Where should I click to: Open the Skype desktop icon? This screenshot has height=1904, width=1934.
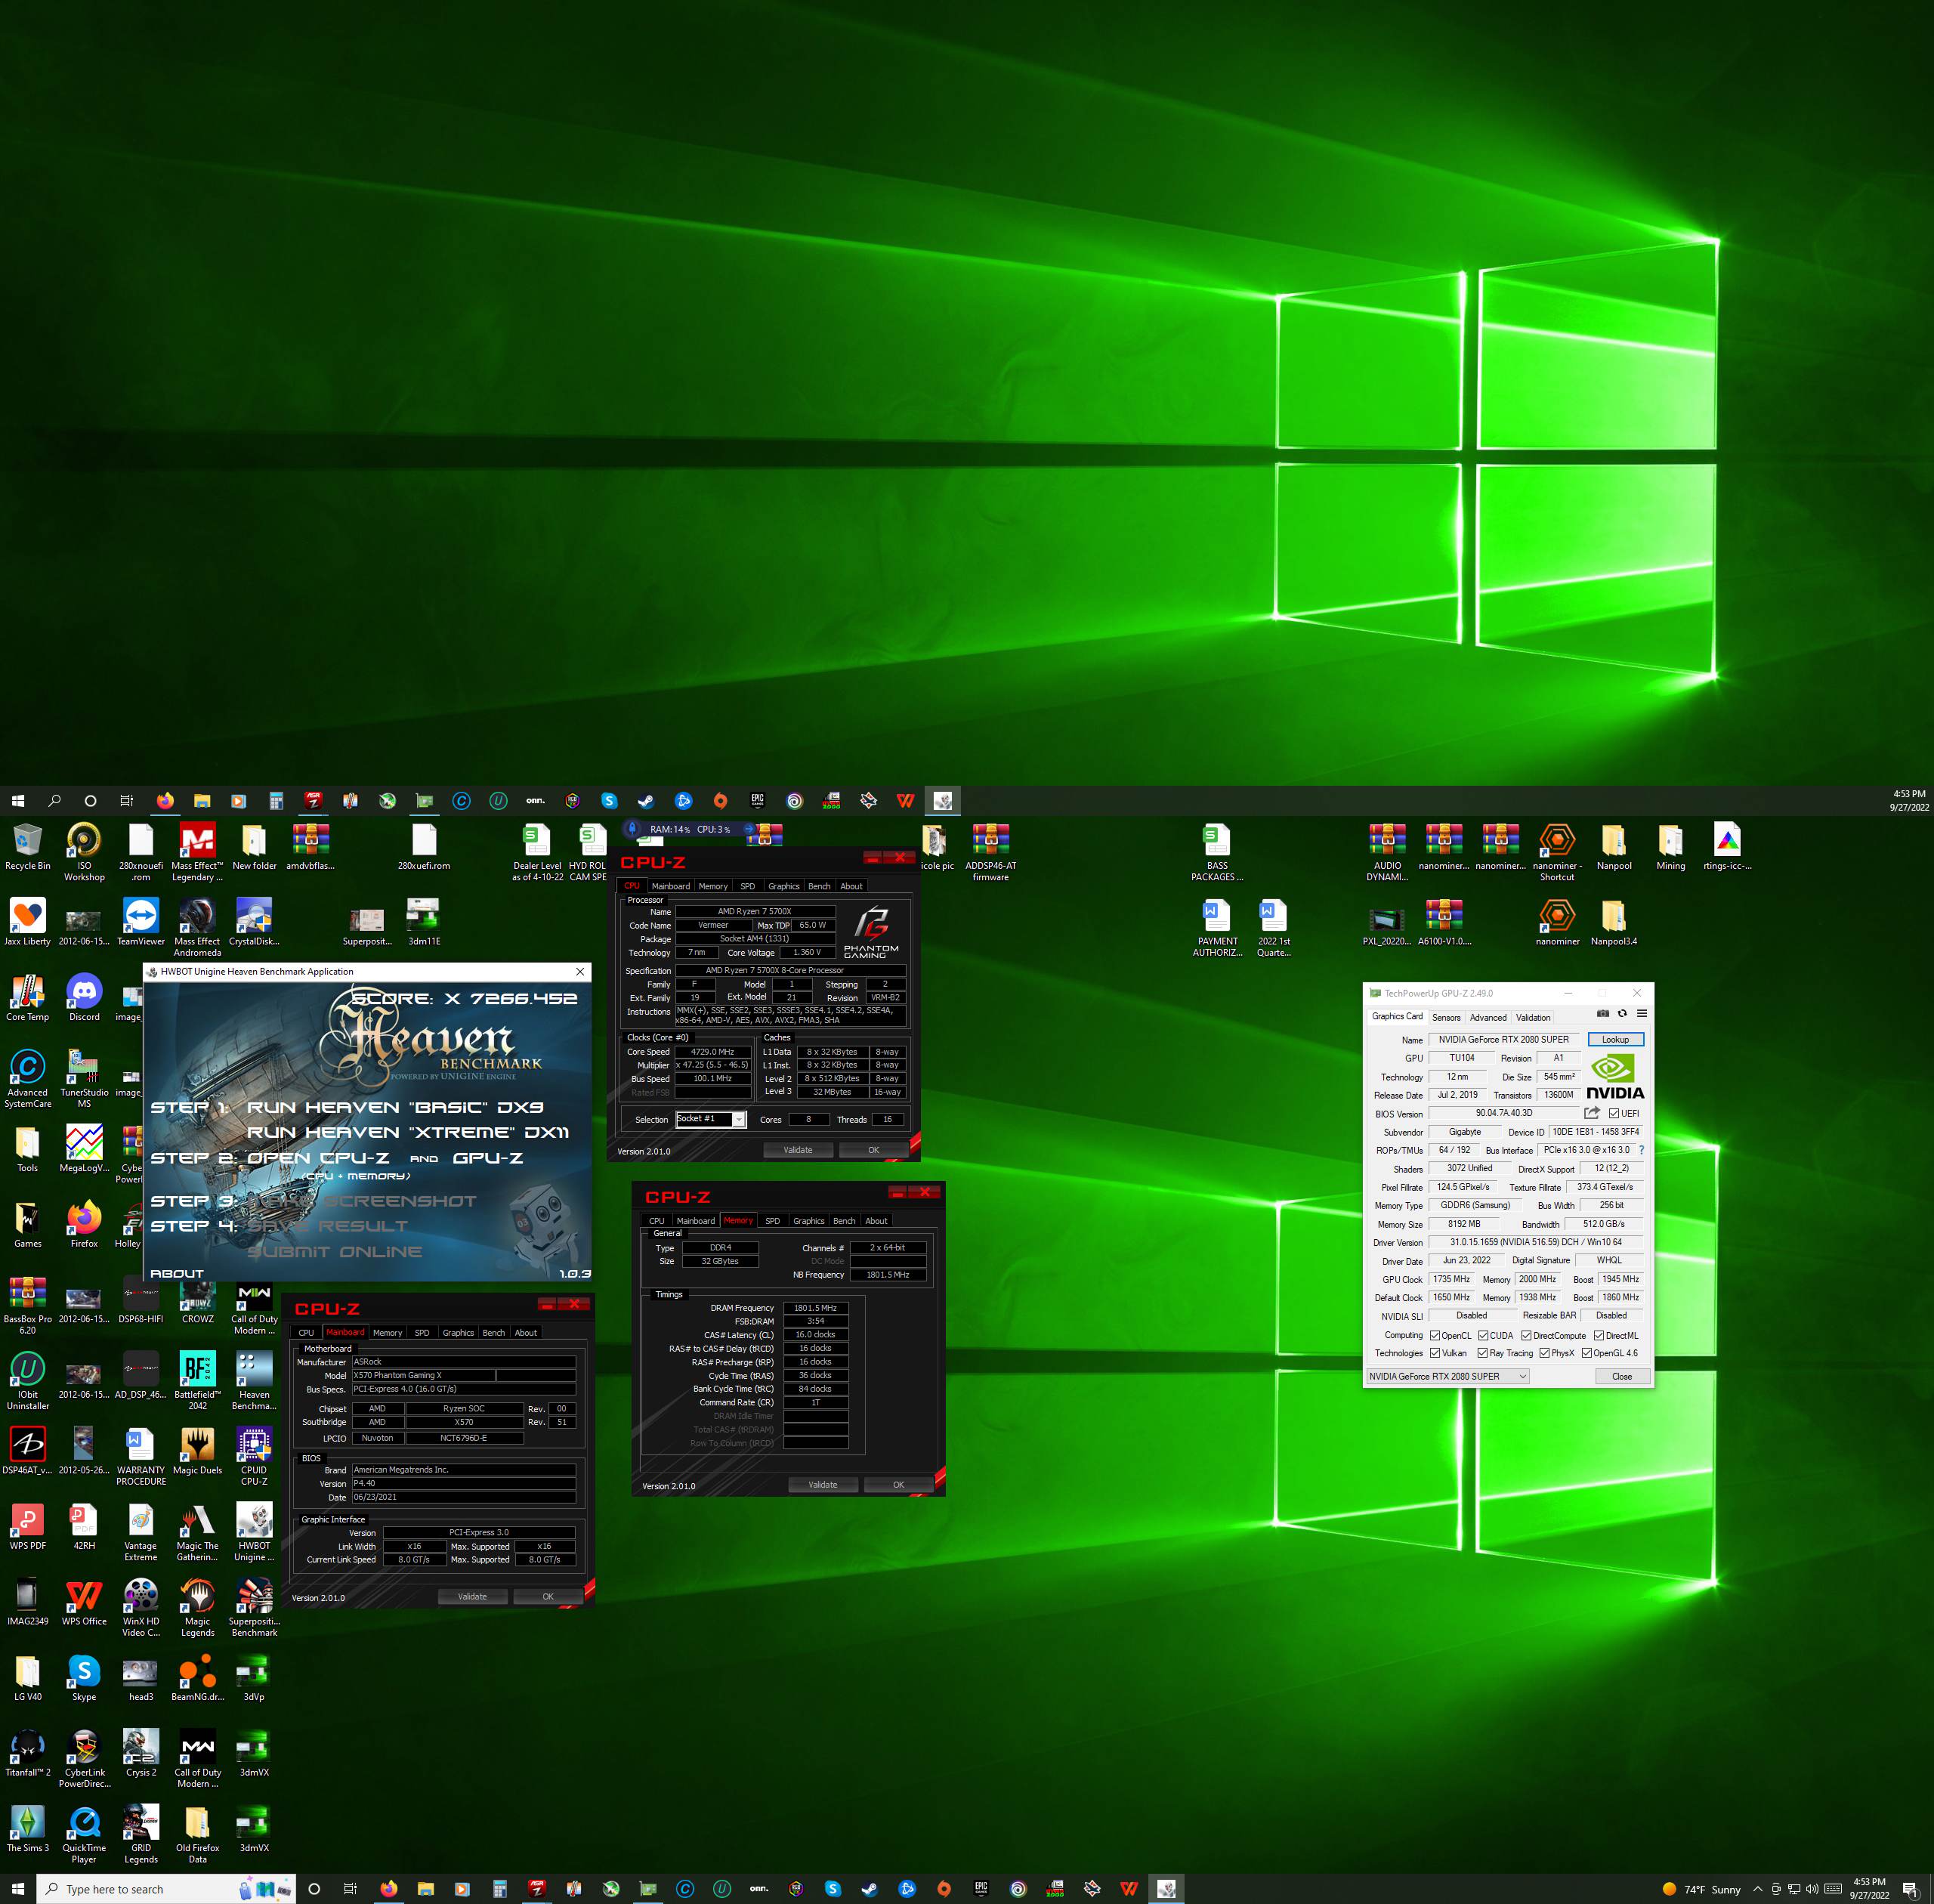pos(84,1677)
